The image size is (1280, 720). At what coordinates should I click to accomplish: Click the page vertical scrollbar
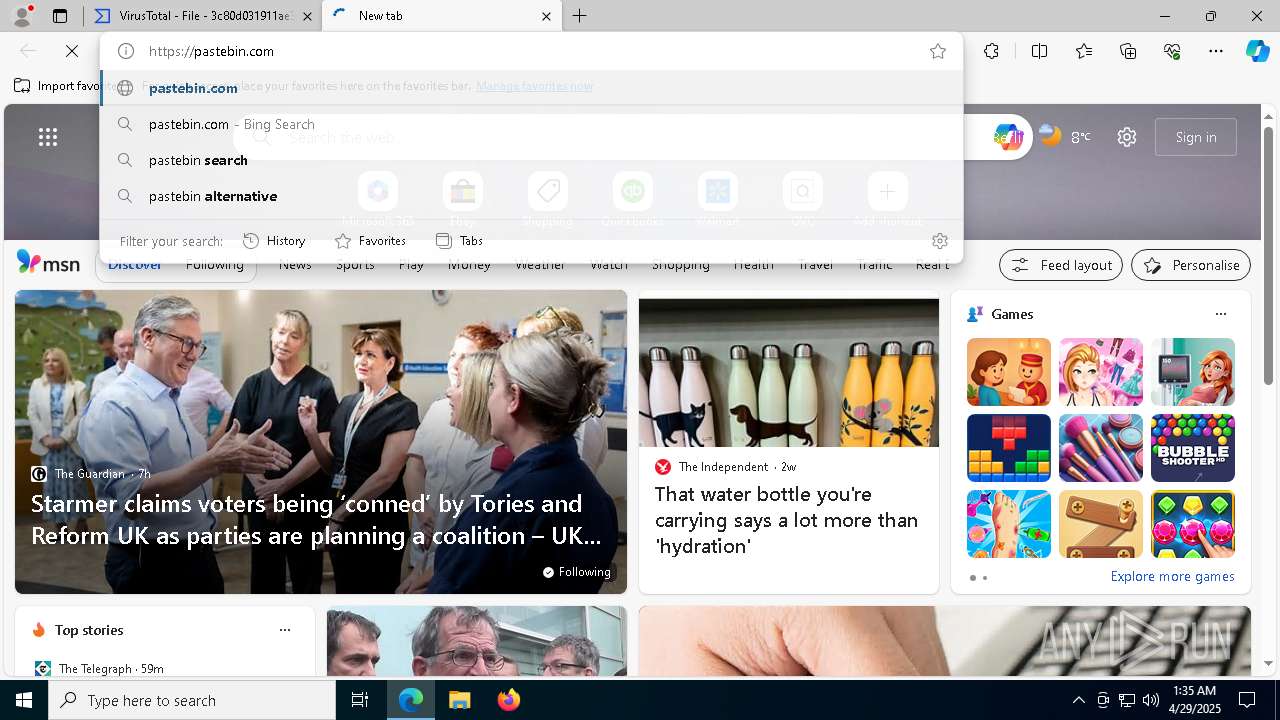[1269, 255]
